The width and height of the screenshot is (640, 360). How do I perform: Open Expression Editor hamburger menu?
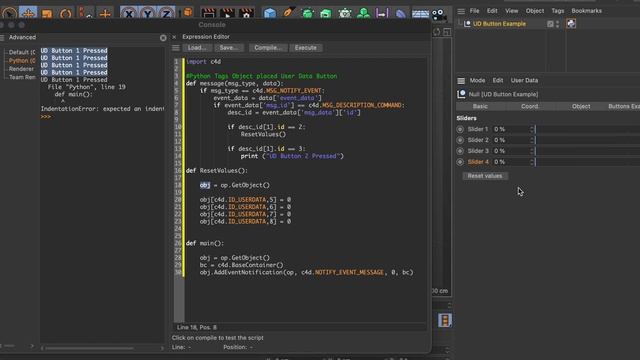point(176,48)
